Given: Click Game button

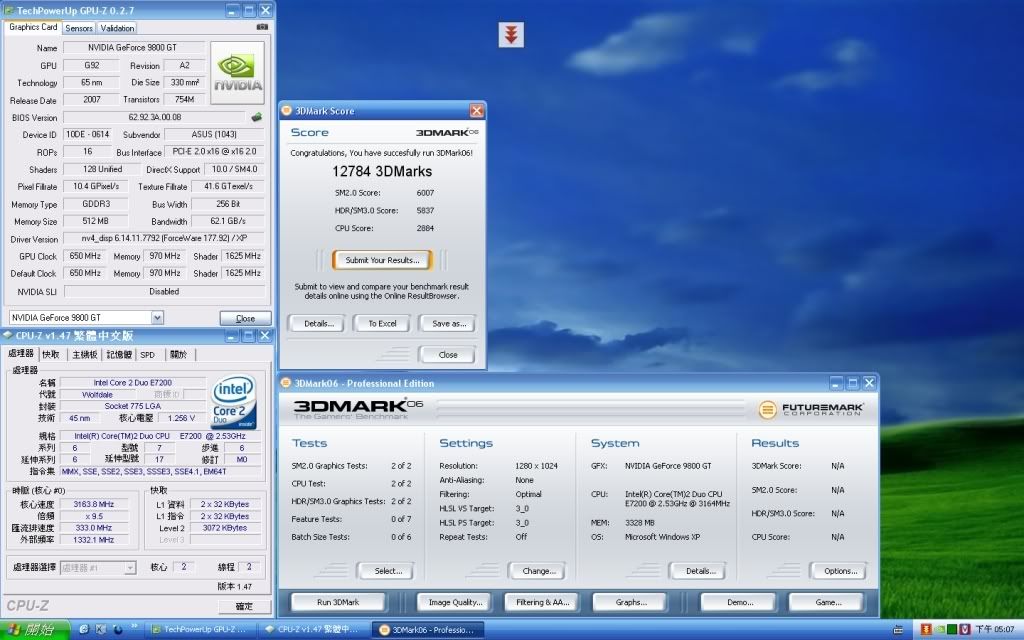Looking at the screenshot, I should click(827, 602).
